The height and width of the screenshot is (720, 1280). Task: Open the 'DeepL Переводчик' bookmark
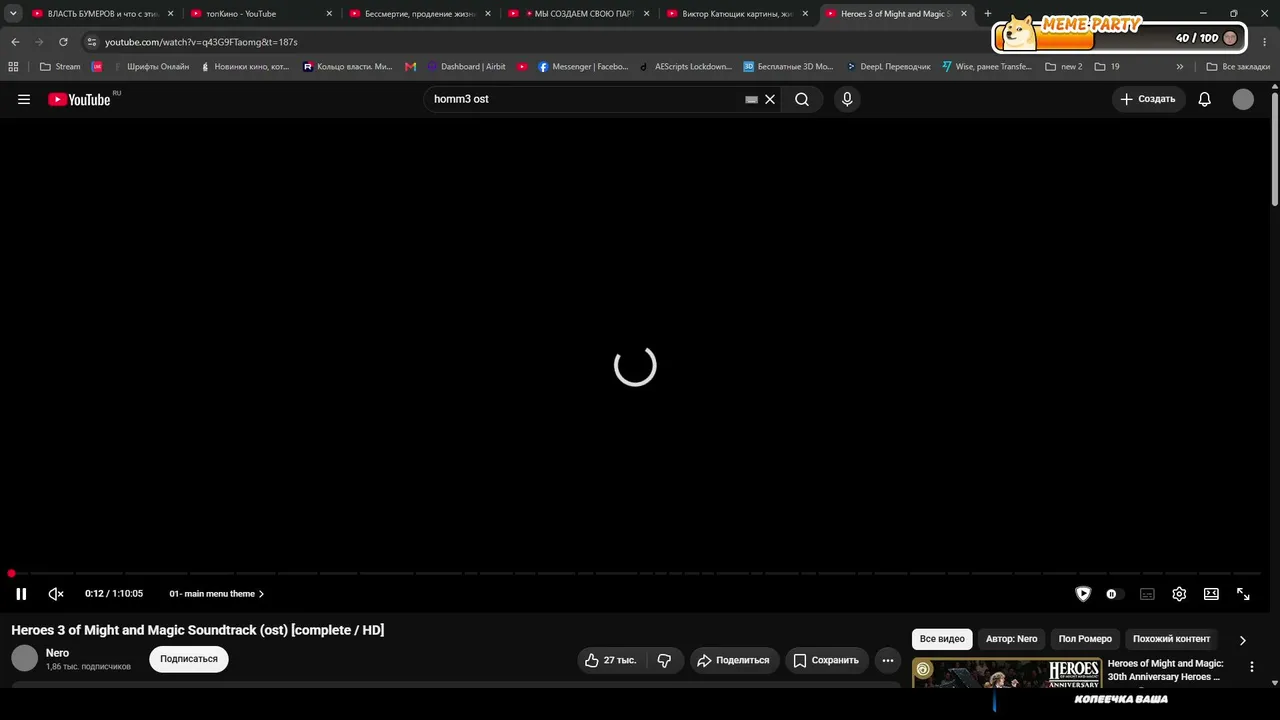888,67
